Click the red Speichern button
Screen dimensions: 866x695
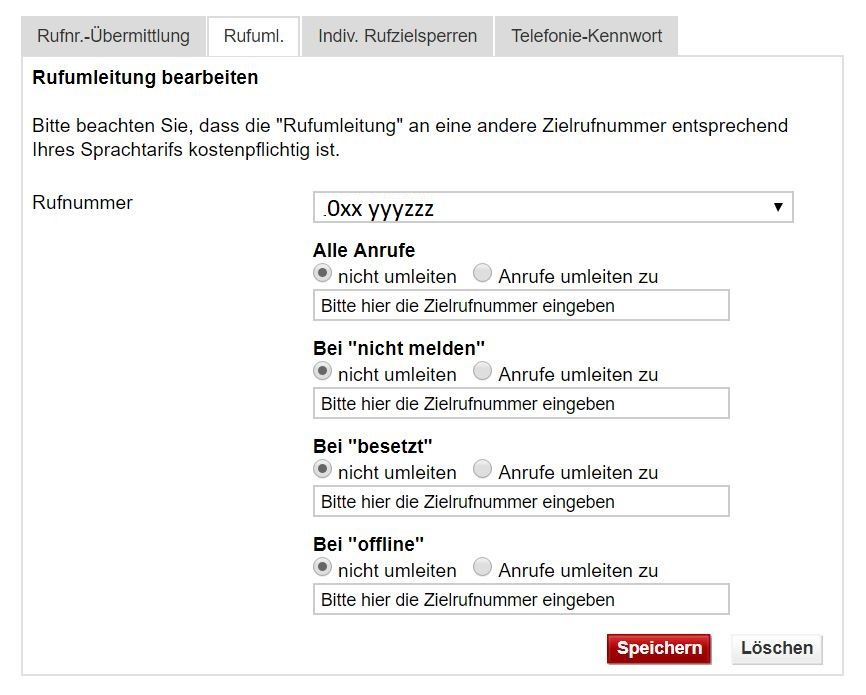(659, 648)
